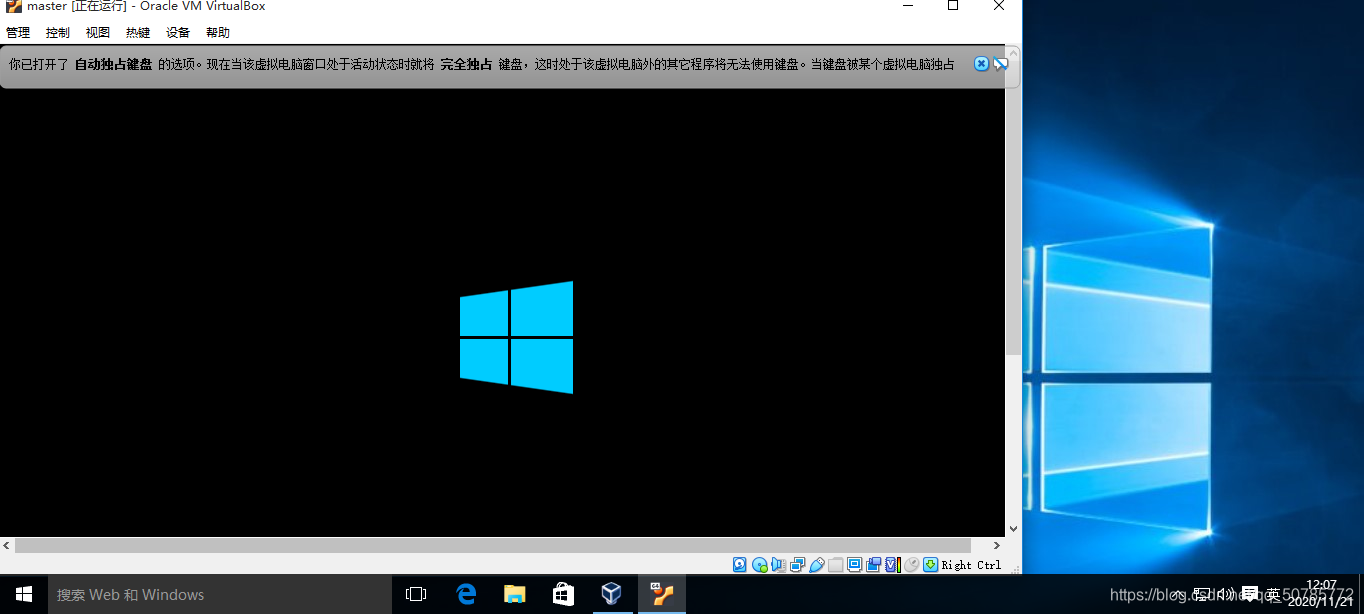Screen dimensions: 1364x614
Task: Click the 搜索 Web 和 Windows search box
Action: tap(220, 594)
